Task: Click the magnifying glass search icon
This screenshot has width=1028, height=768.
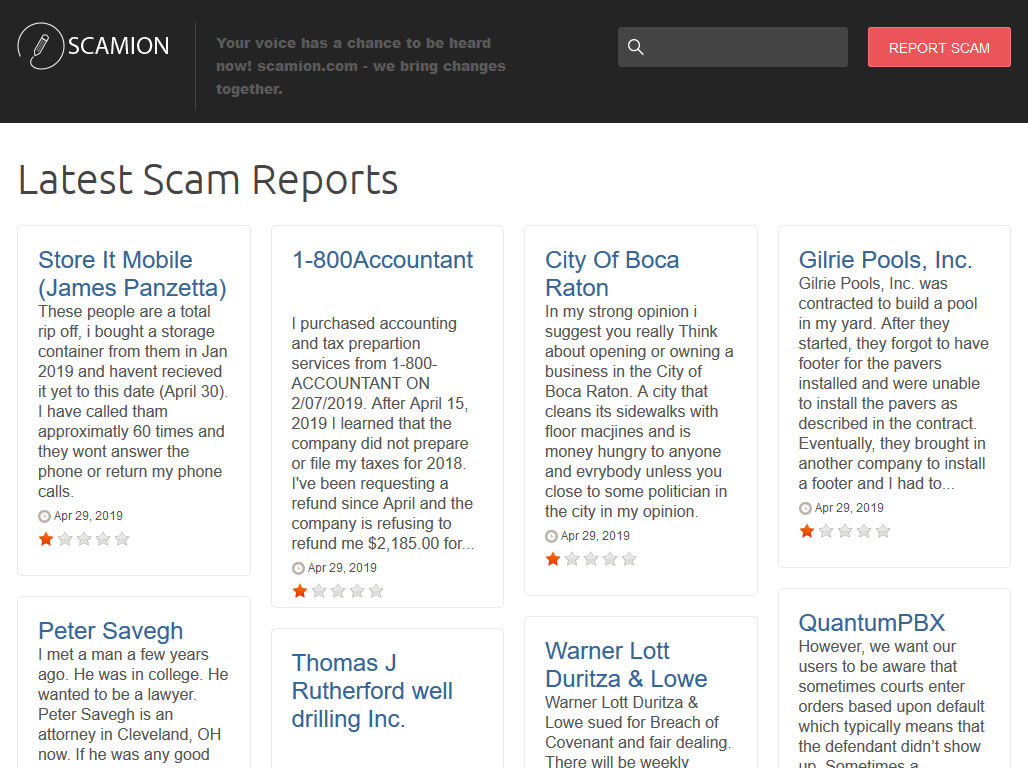Action: [635, 47]
